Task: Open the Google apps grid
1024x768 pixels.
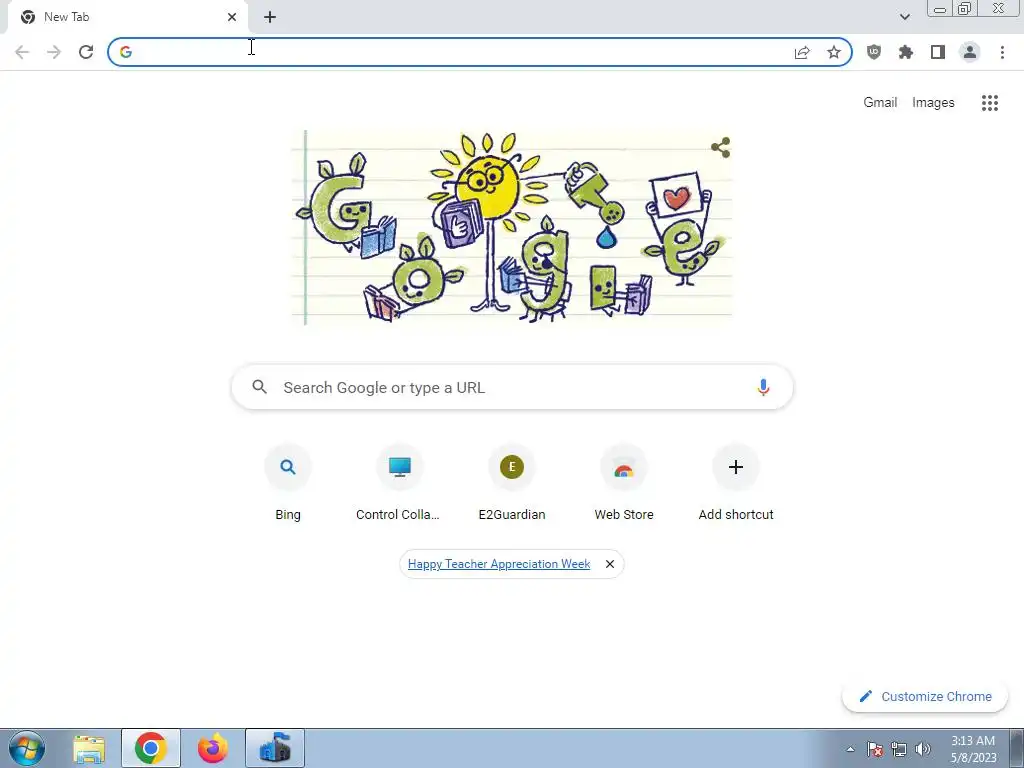Action: [990, 103]
